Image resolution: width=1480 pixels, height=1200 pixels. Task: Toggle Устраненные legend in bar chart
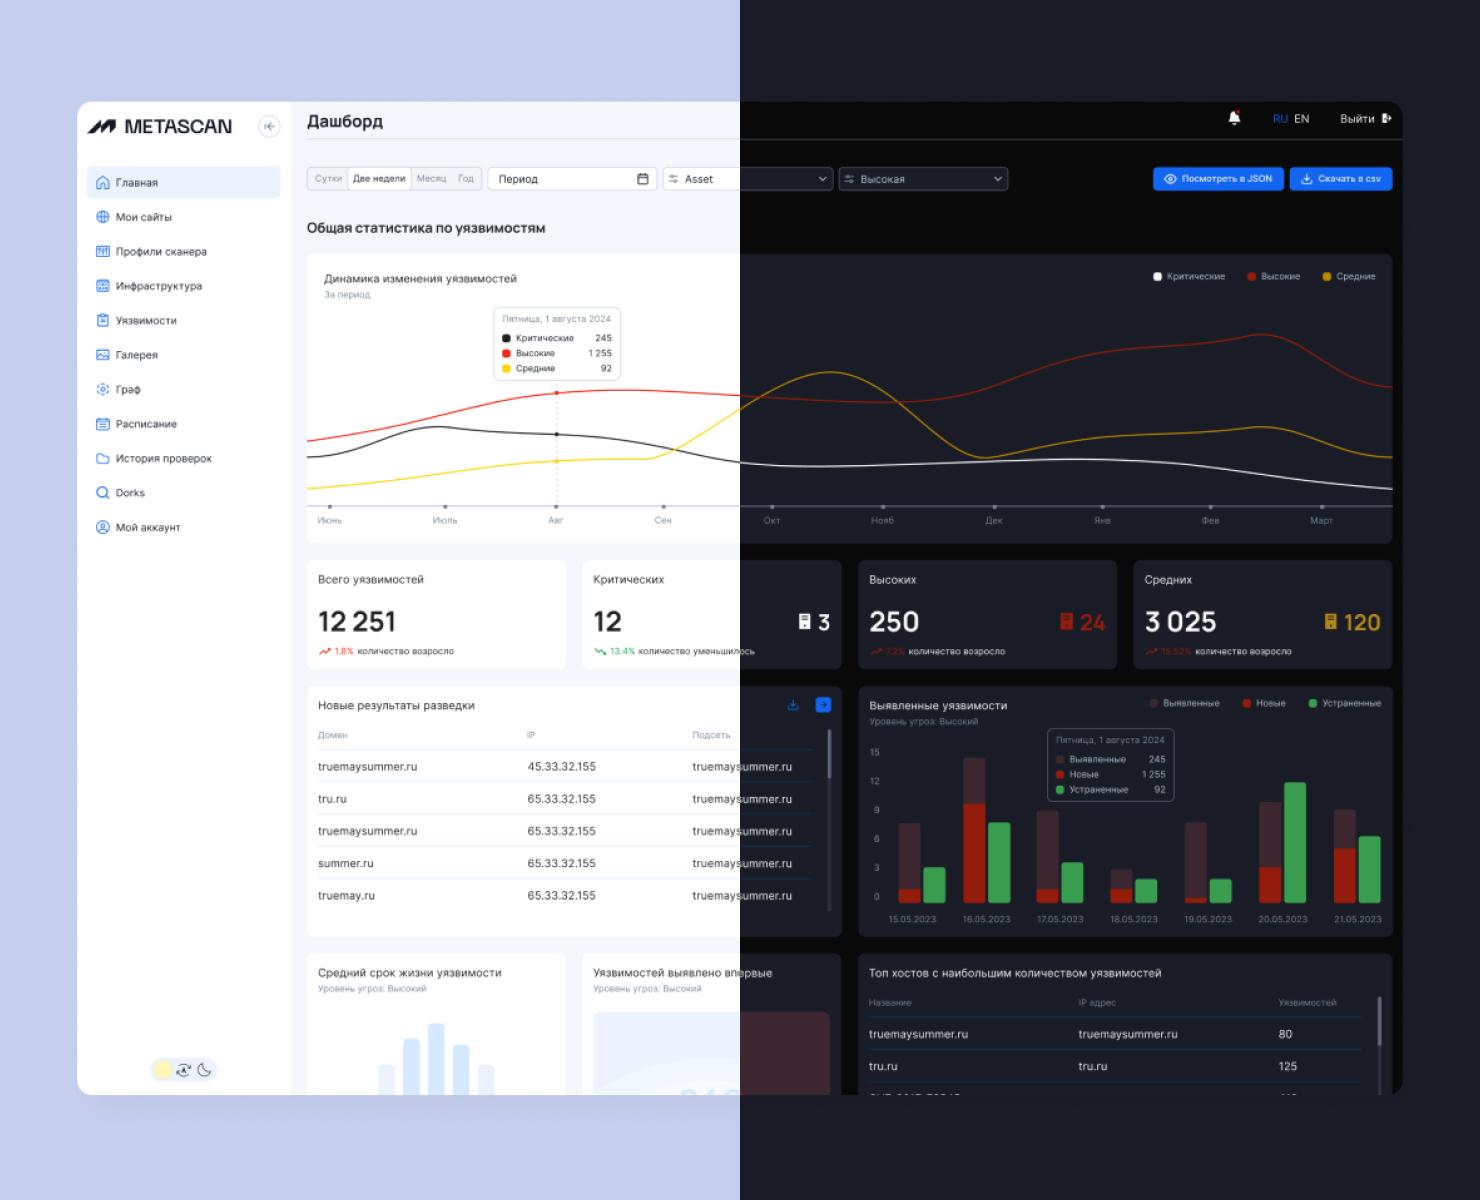click(x=1345, y=703)
